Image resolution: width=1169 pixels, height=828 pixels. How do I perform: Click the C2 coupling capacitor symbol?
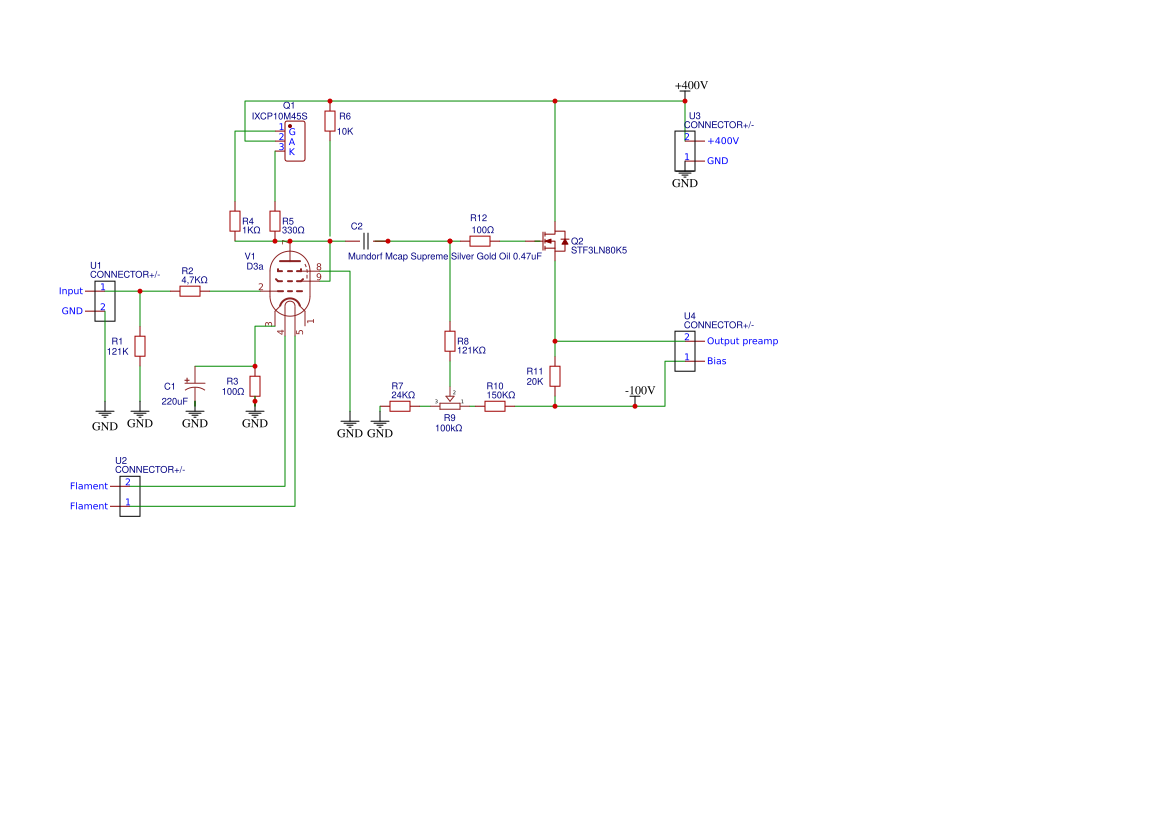[x=365, y=241]
